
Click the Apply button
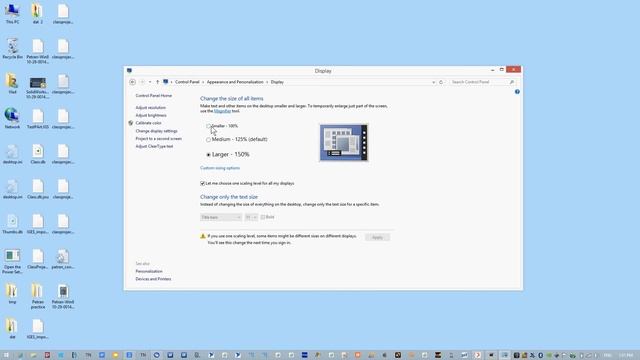click(377, 237)
